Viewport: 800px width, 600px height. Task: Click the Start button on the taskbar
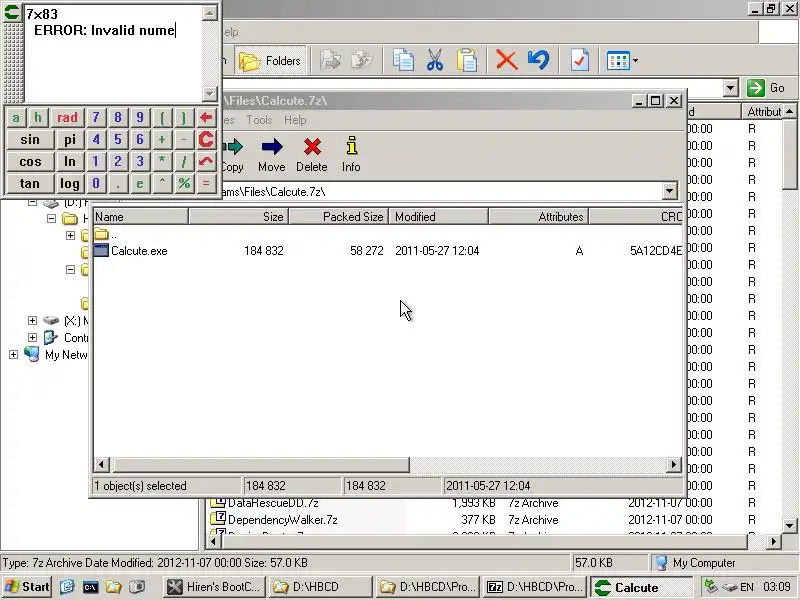coord(27,587)
